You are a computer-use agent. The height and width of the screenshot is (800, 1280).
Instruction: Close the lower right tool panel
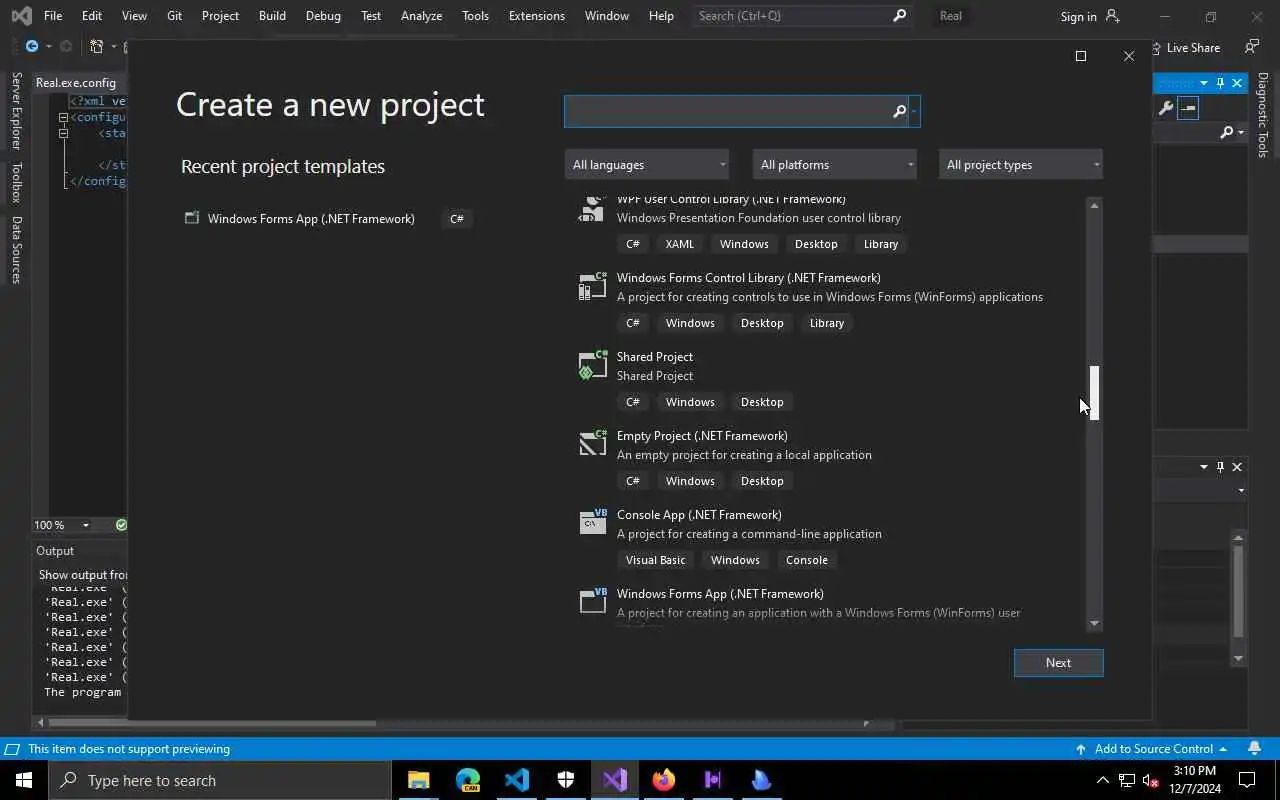[x=1237, y=467]
